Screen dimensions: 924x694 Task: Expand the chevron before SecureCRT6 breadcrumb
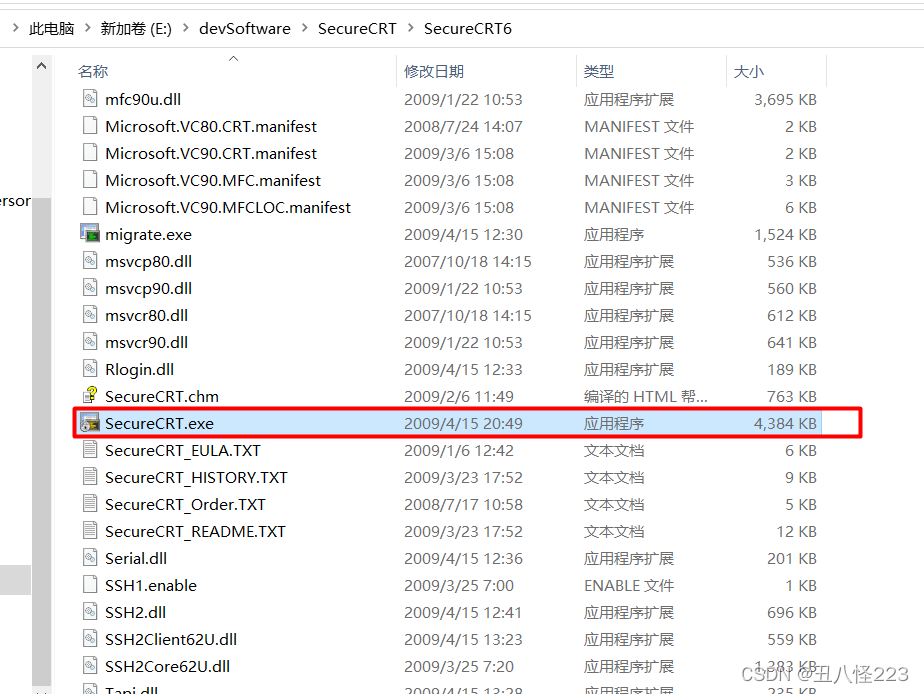point(411,28)
